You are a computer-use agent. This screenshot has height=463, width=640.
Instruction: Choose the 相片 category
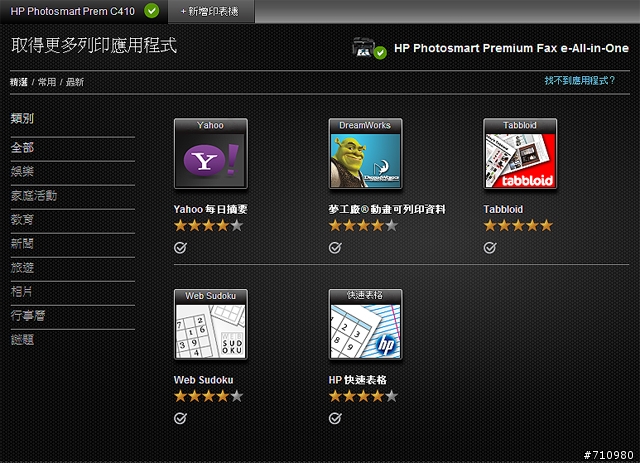point(22,292)
